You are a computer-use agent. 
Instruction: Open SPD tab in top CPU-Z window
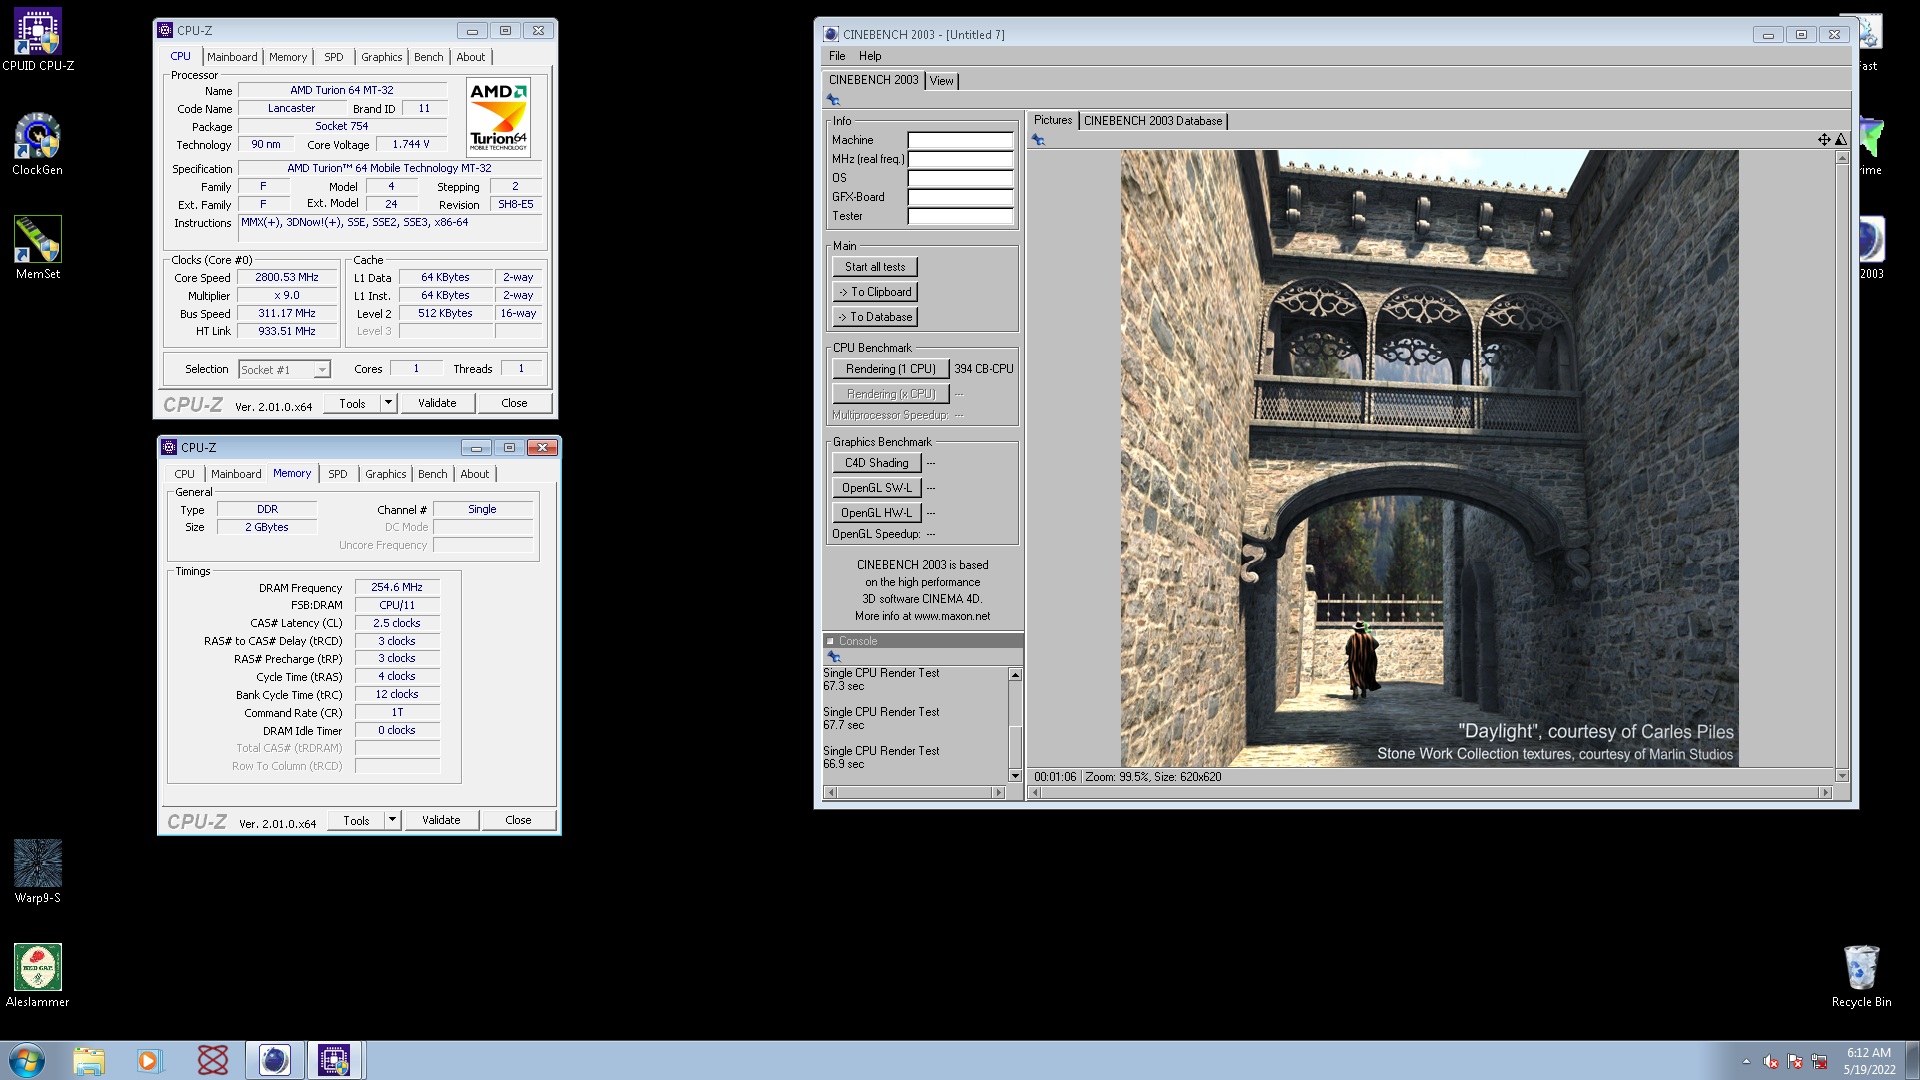tap(334, 57)
